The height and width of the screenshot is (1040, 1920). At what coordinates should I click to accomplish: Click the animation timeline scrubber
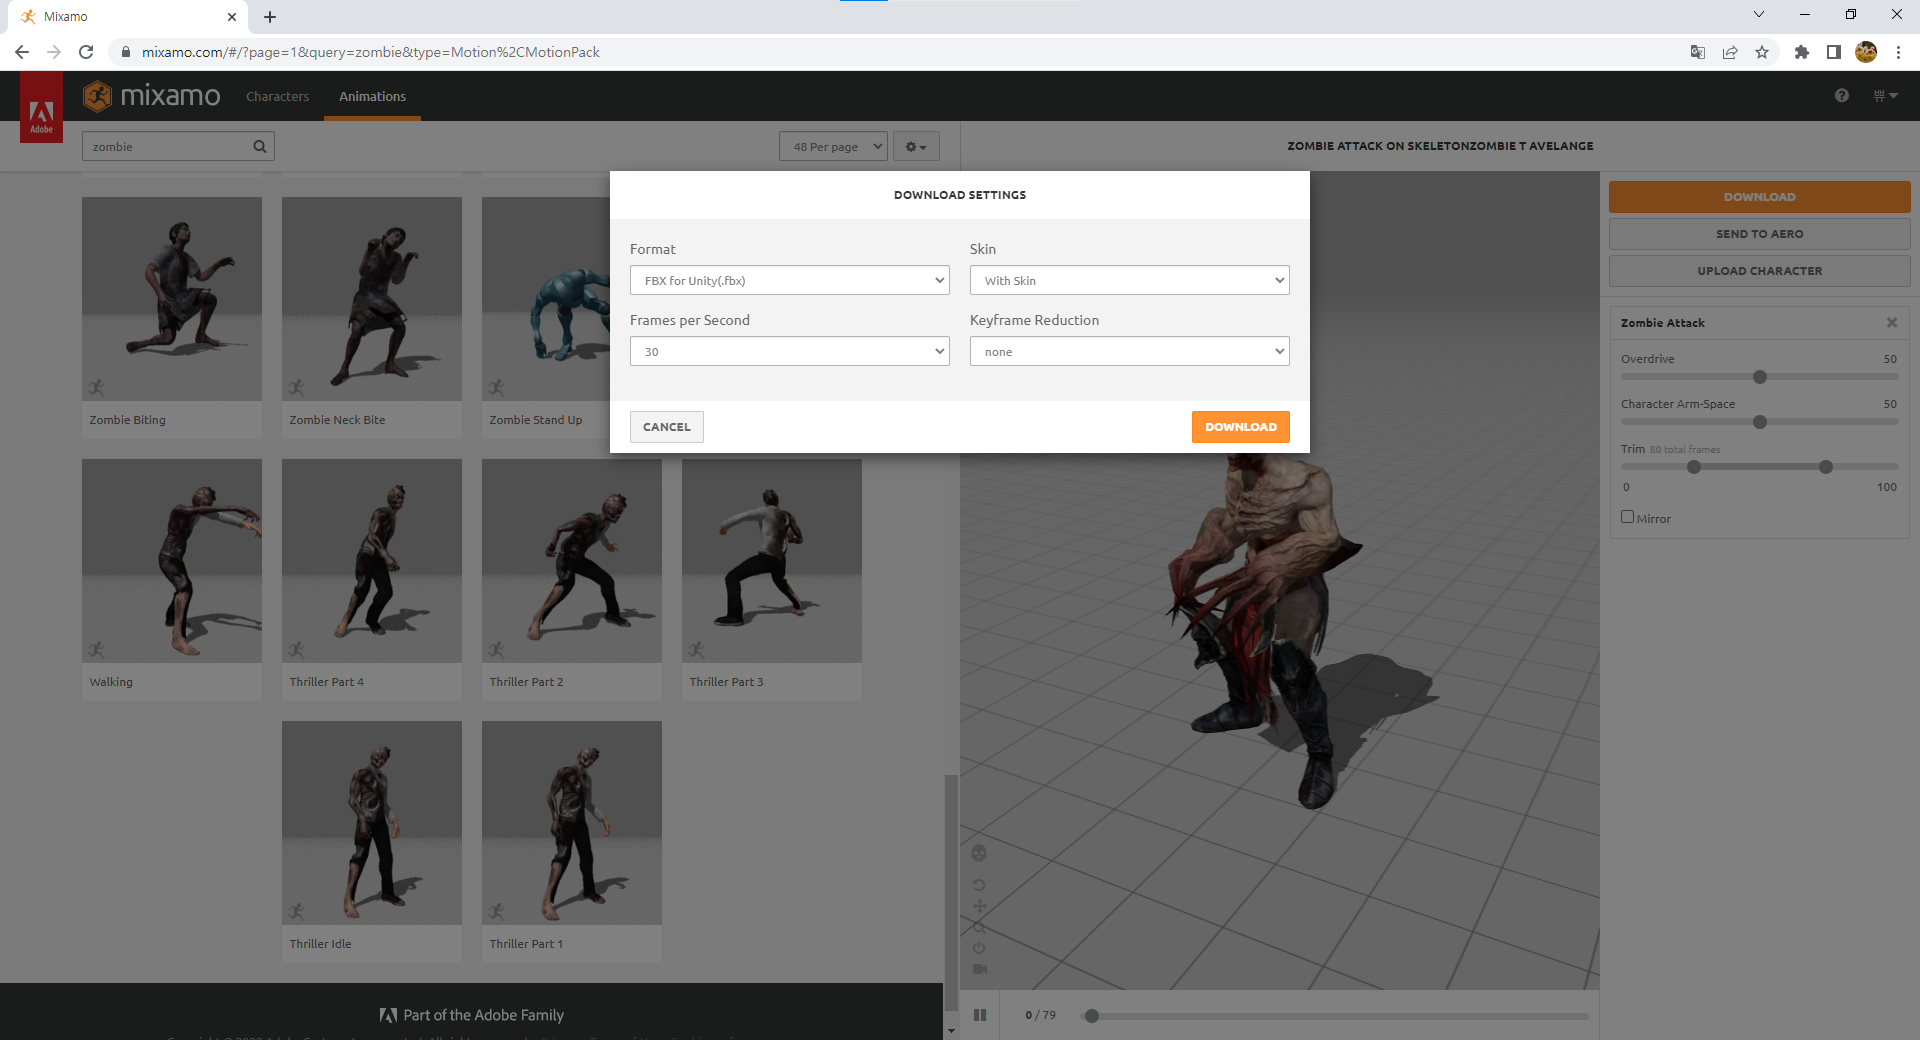1092,1016
